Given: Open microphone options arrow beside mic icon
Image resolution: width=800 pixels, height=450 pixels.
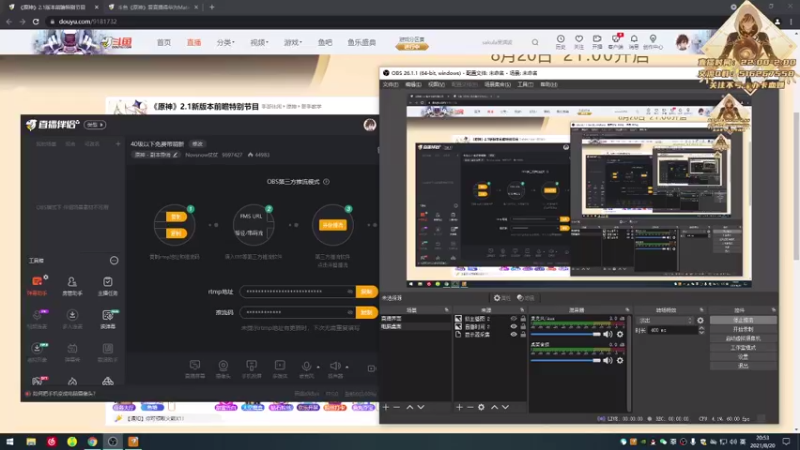Looking at the screenshot, I should (318, 367).
